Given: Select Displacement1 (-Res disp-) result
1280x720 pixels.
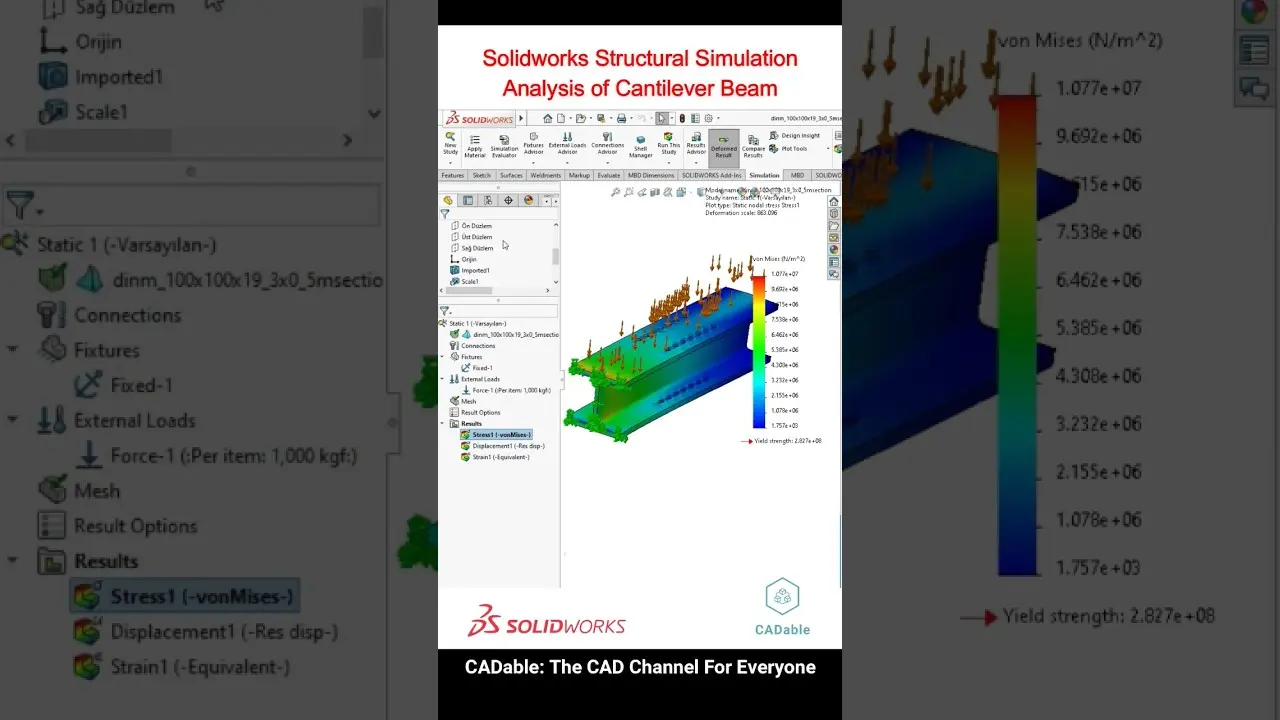Looking at the screenshot, I should click(x=508, y=446).
